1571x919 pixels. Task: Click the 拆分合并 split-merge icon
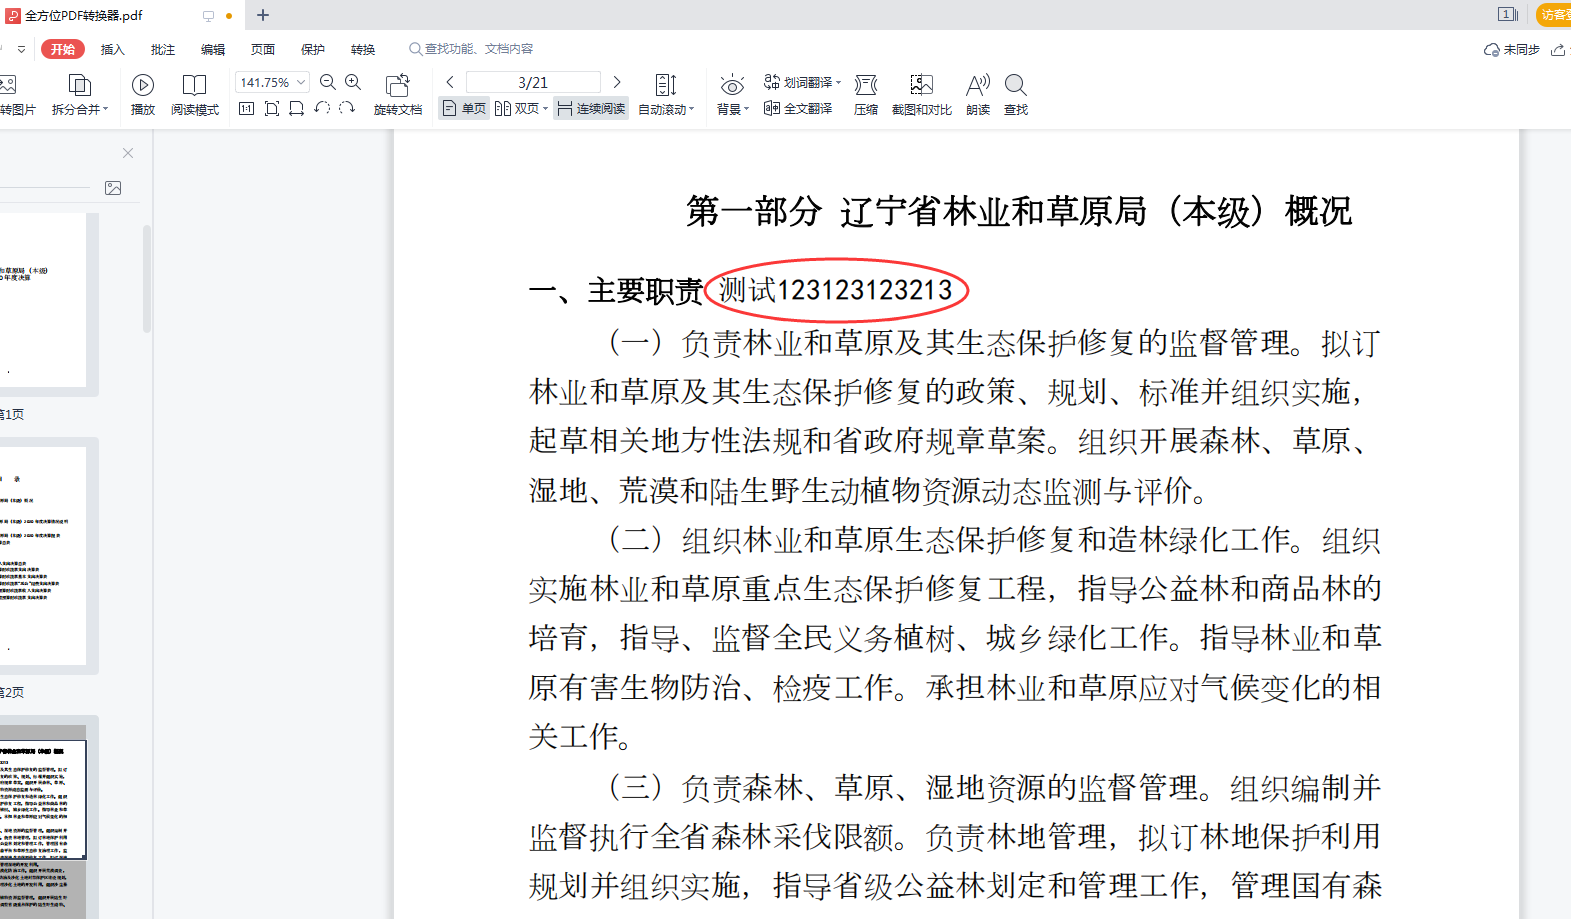coord(79,84)
